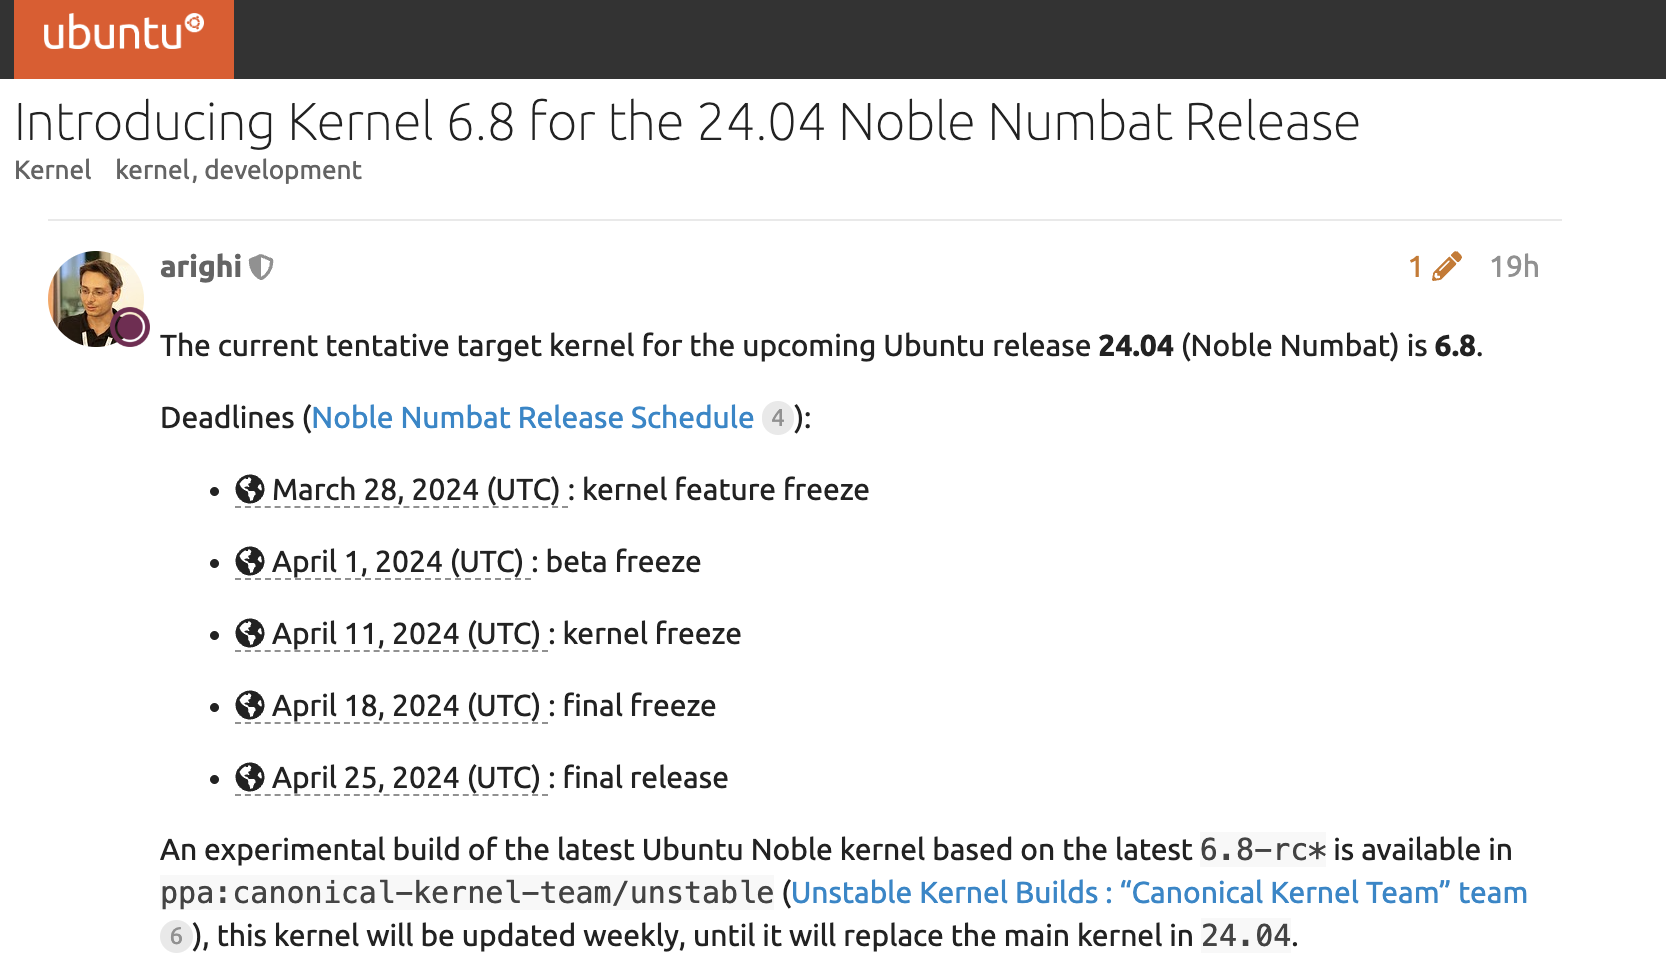Screen dimensions: 1666x960
Task: Click globe icon beside April 18, 2024
Action: 250,705
